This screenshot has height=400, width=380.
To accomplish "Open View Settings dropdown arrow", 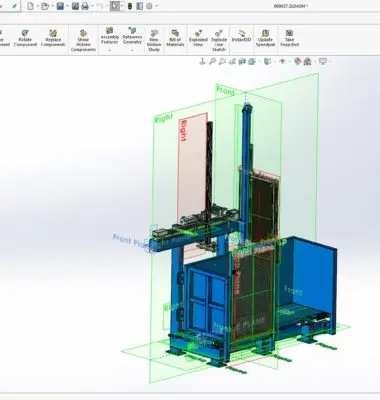I will (x=329, y=61).
